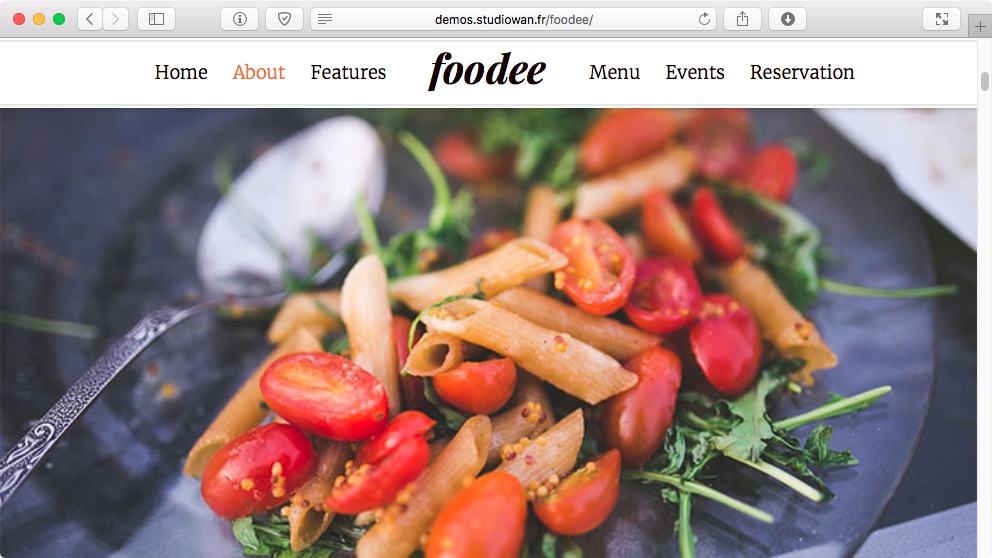
Task: Click the privacy shield icon
Action: [284, 19]
